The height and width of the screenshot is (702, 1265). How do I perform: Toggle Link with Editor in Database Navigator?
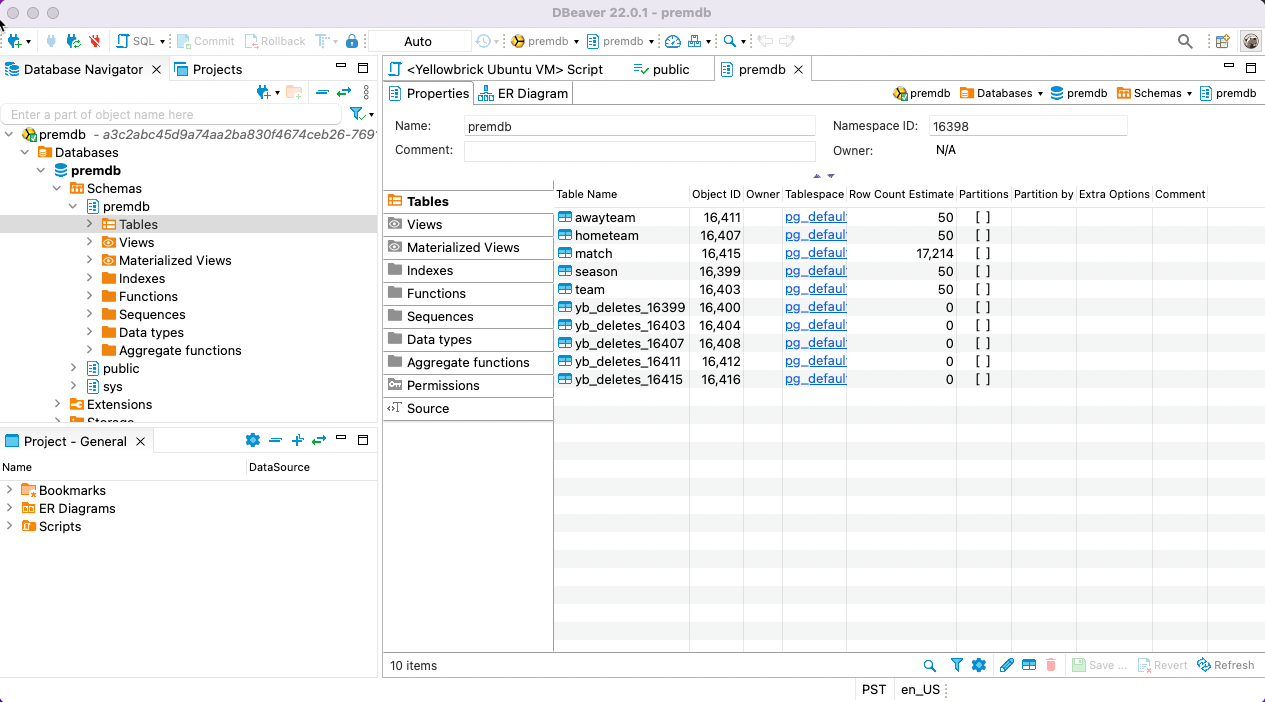coord(344,92)
